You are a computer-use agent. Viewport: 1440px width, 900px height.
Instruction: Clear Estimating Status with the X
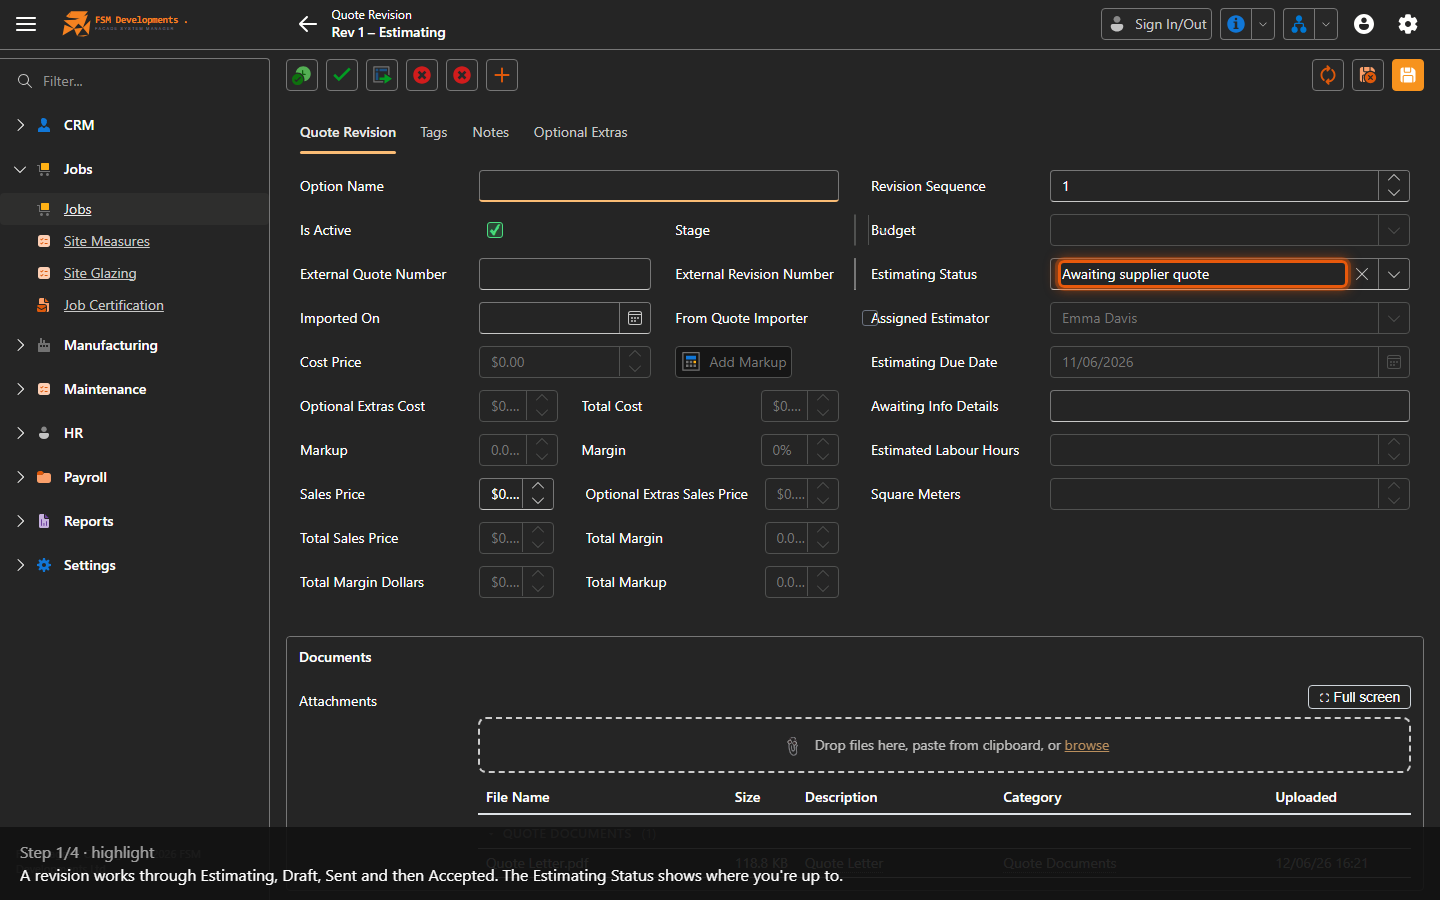click(x=1362, y=274)
